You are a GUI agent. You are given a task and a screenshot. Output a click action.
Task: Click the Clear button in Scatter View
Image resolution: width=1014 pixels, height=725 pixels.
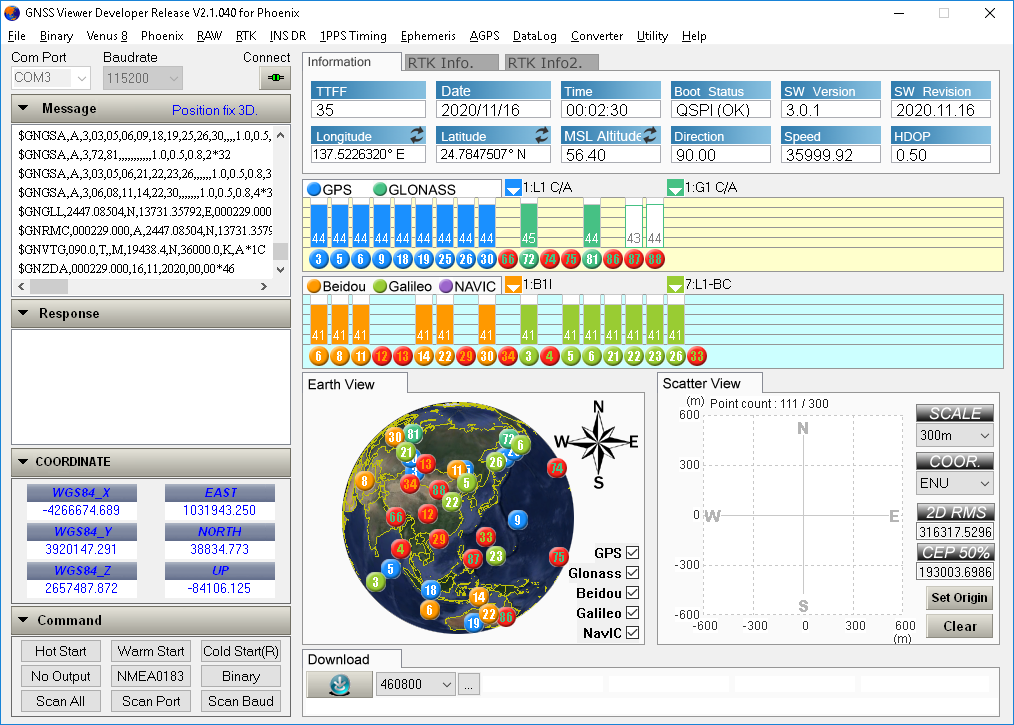[959, 626]
